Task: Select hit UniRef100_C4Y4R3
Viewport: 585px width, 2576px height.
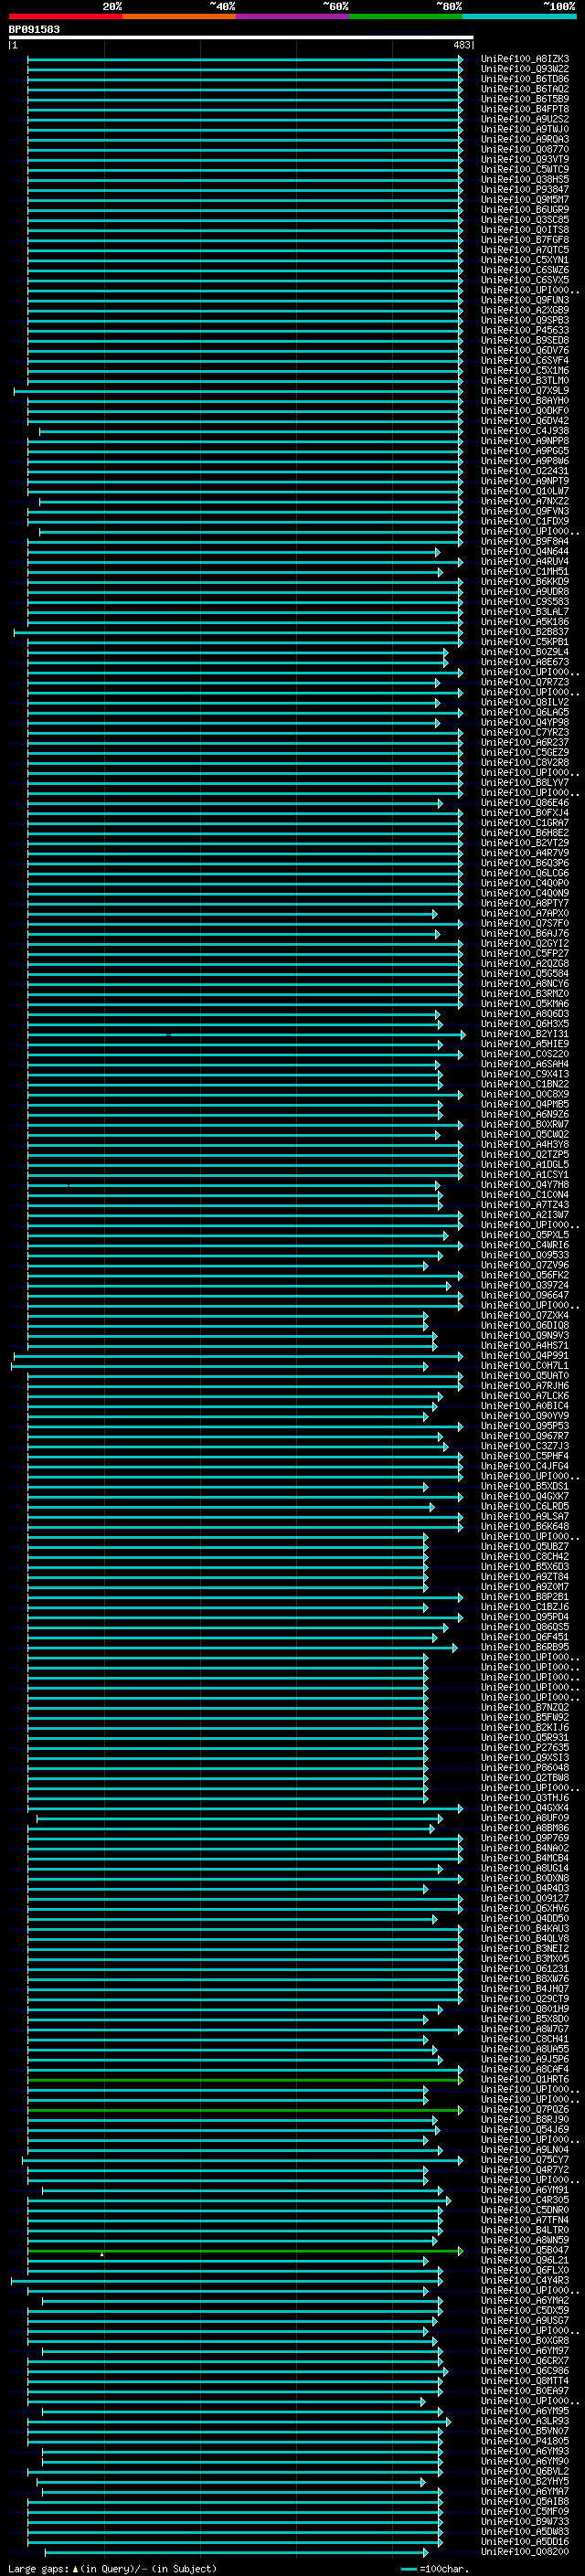Action: pos(525,2282)
